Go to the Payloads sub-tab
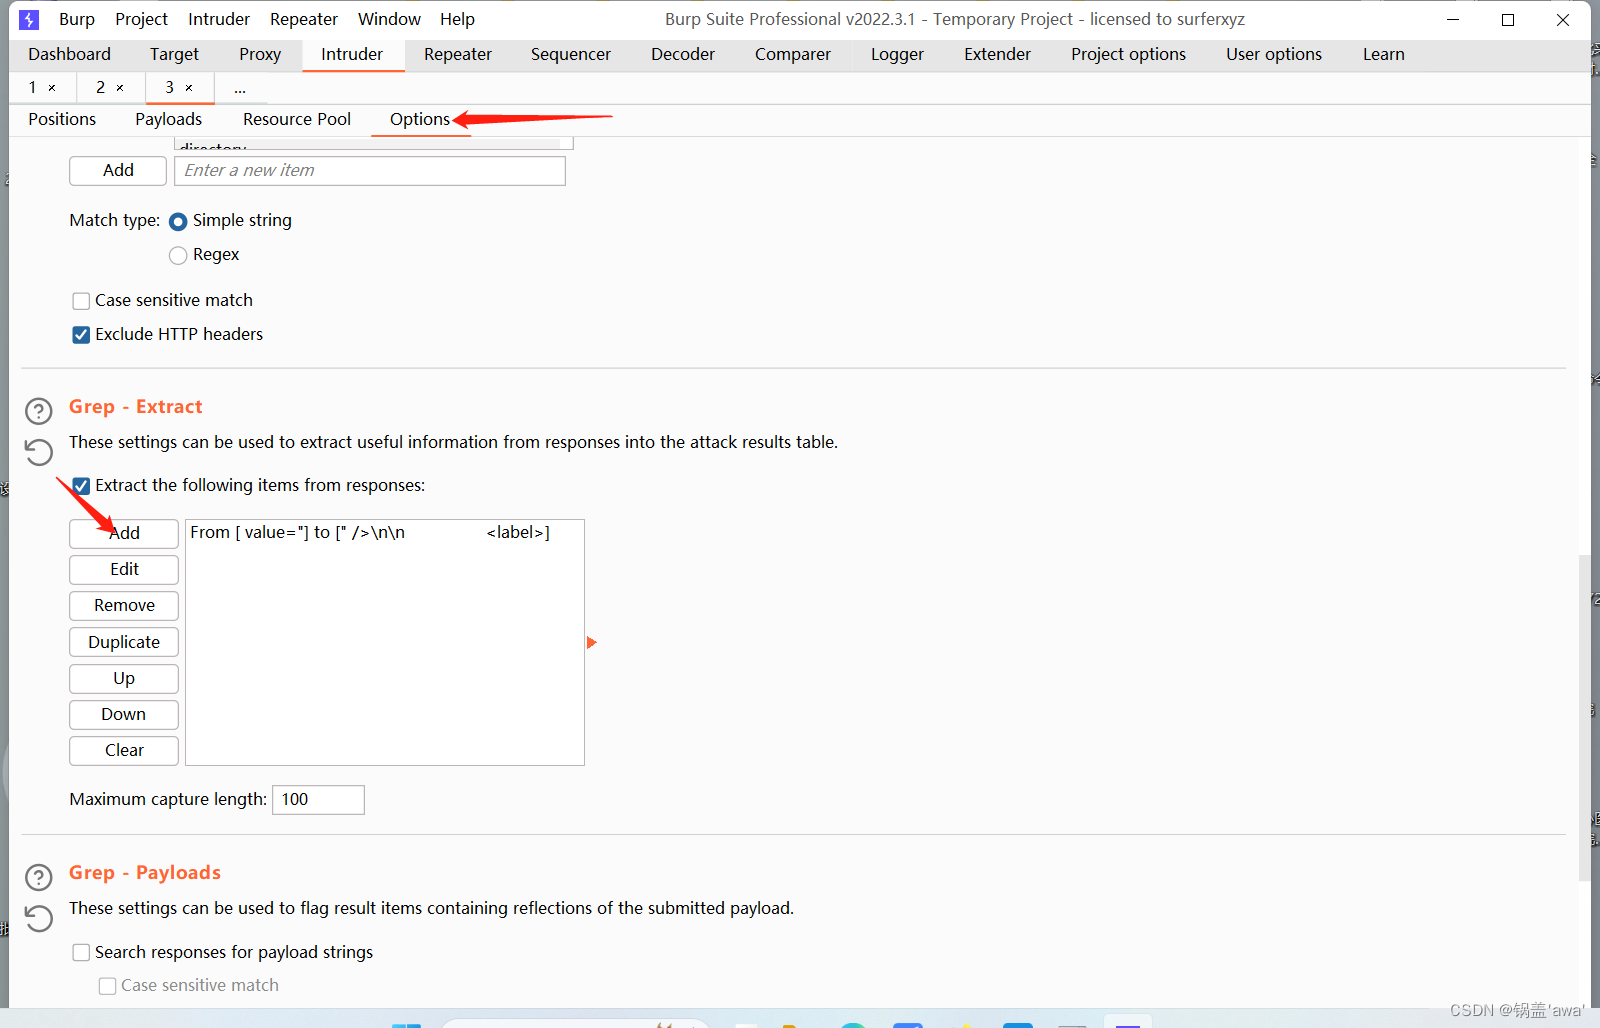The width and height of the screenshot is (1600, 1028). (x=168, y=119)
